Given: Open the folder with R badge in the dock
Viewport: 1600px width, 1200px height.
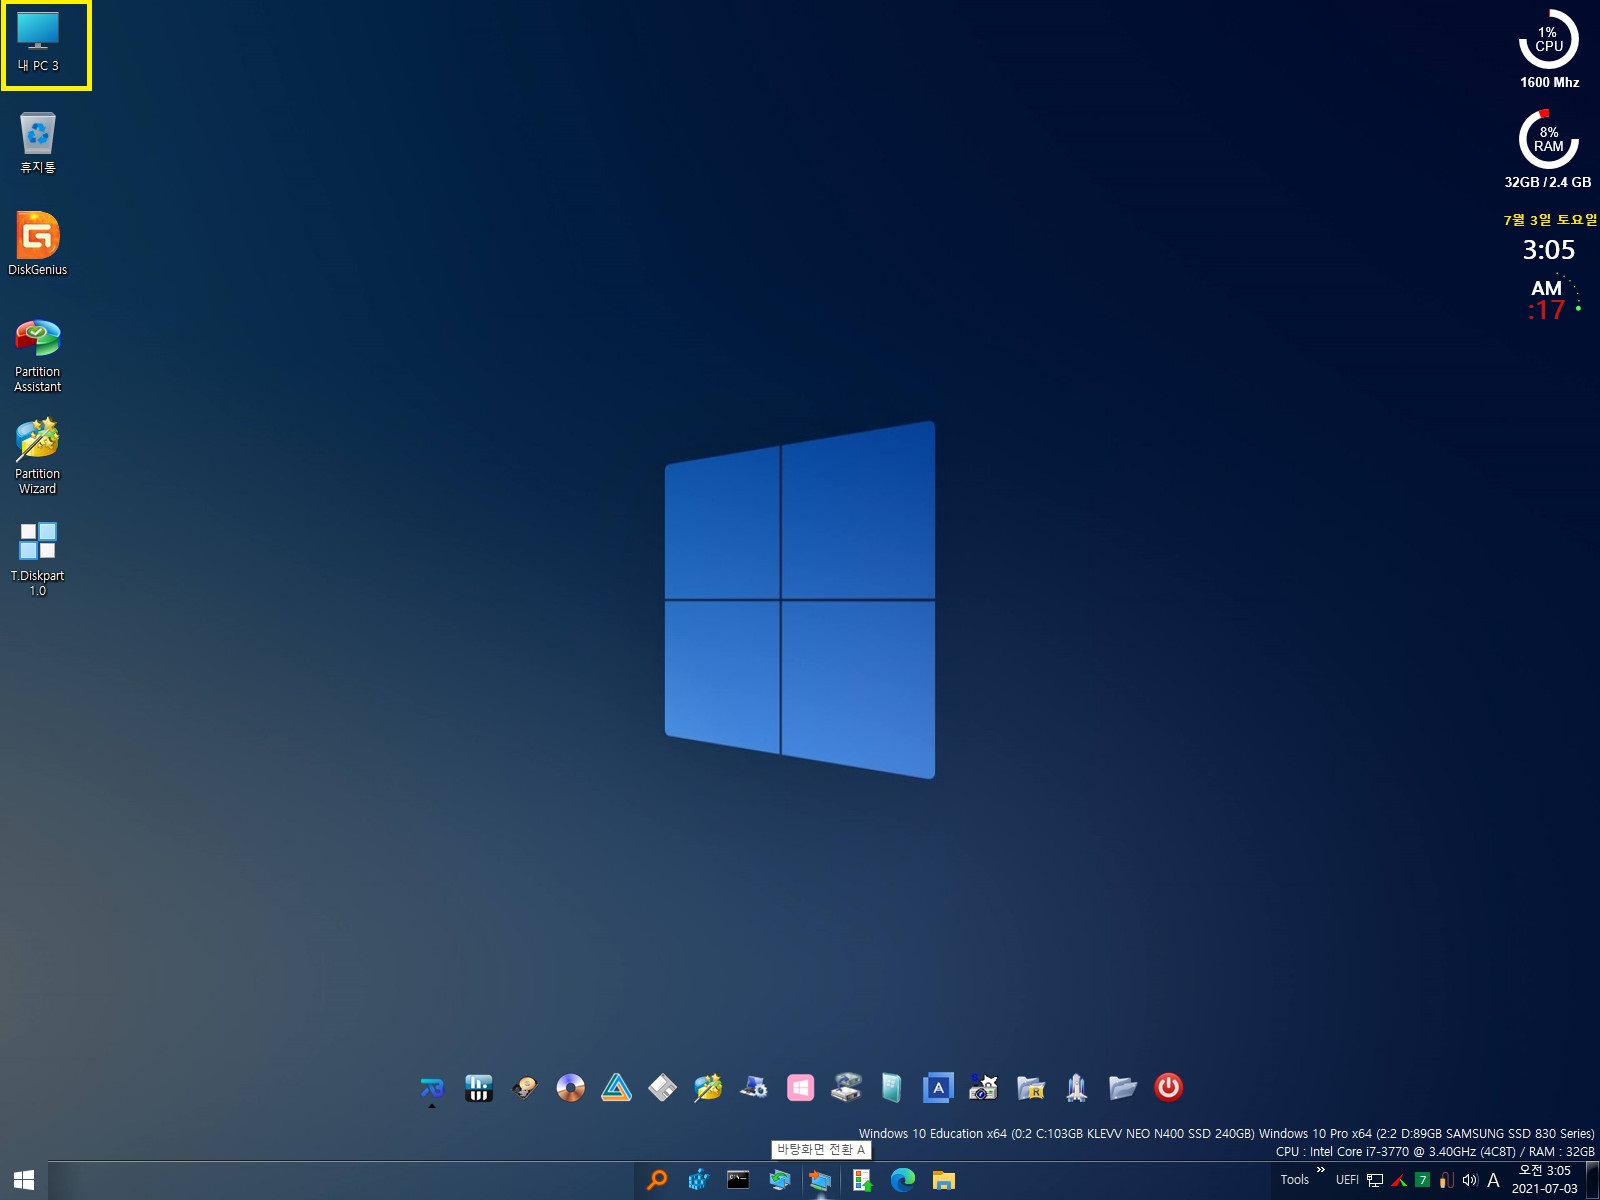Looking at the screenshot, I should coord(1031,1087).
